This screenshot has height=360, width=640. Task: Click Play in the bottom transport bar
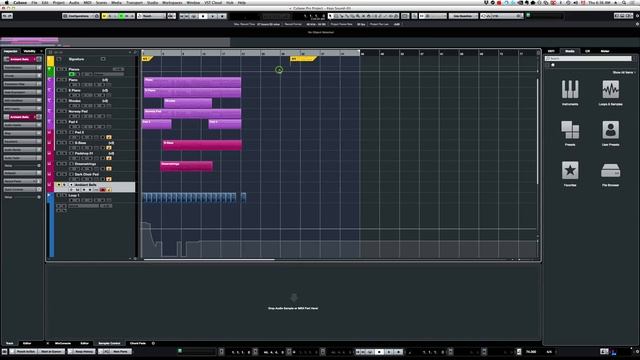(389, 352)
